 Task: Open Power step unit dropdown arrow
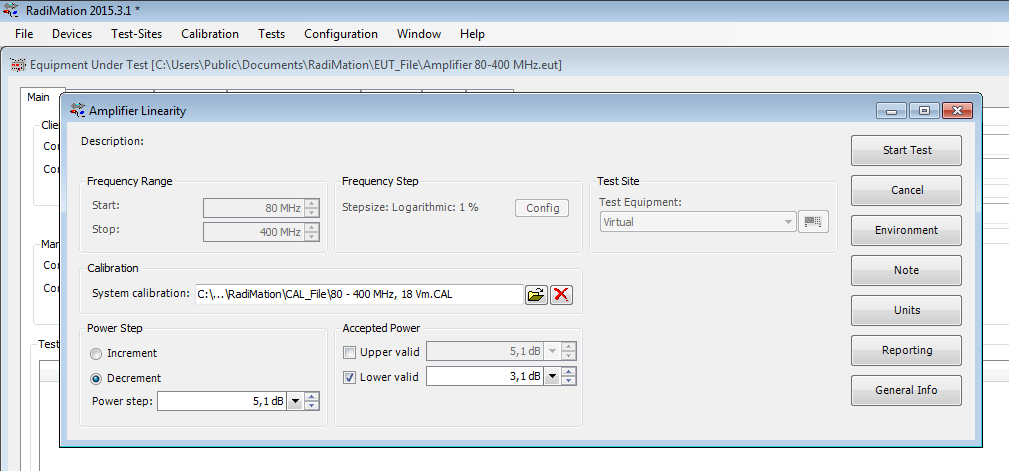[295, 402]
